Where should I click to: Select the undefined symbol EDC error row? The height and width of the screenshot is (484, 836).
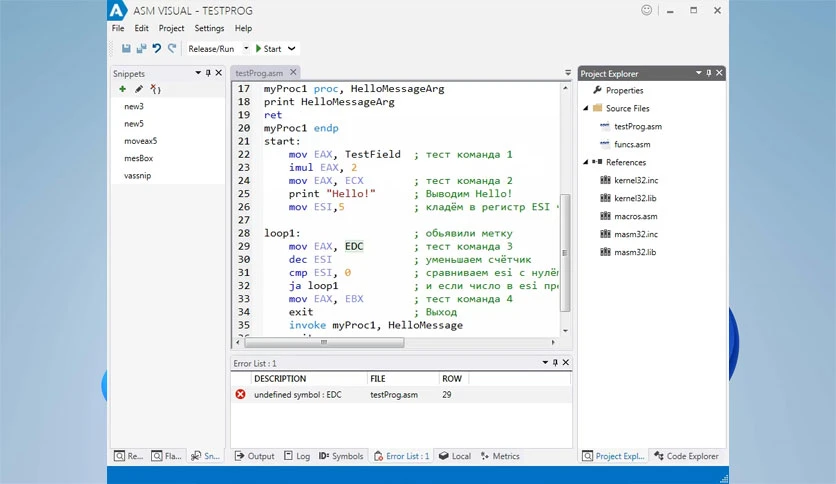[x=401, y=394]
